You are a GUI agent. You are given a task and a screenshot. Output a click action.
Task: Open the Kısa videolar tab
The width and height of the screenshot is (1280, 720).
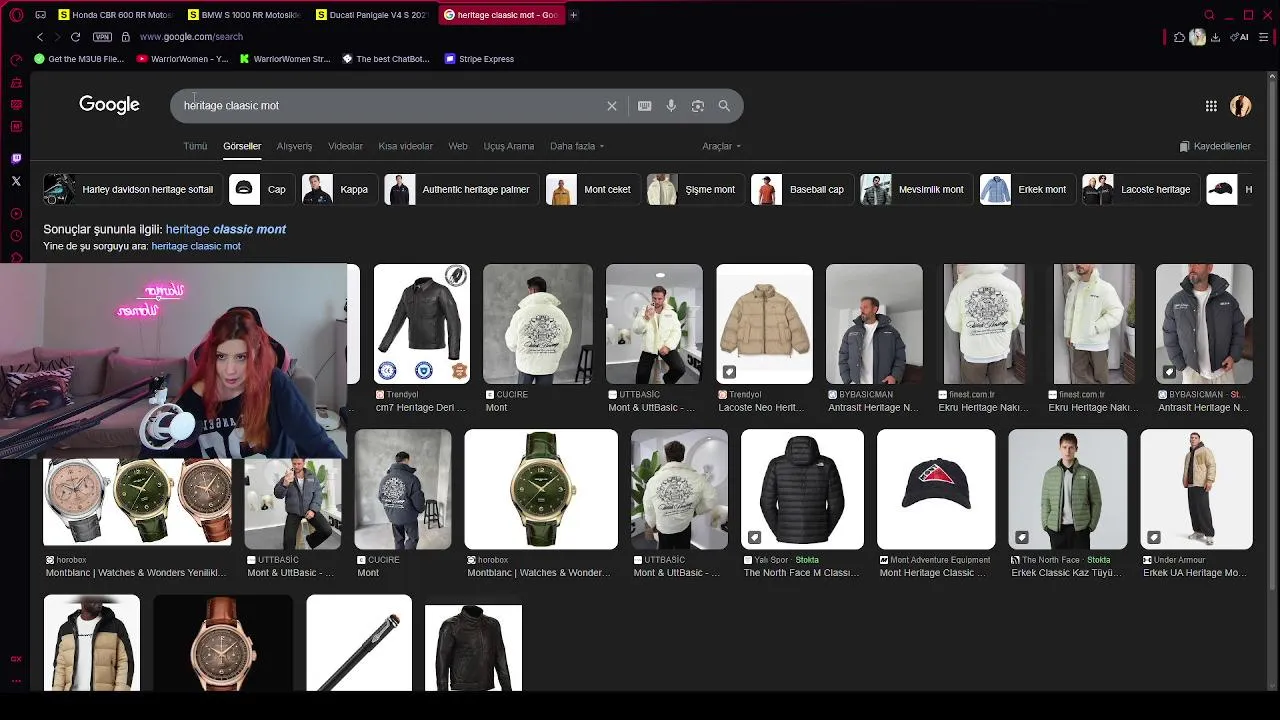pos(405,146)
